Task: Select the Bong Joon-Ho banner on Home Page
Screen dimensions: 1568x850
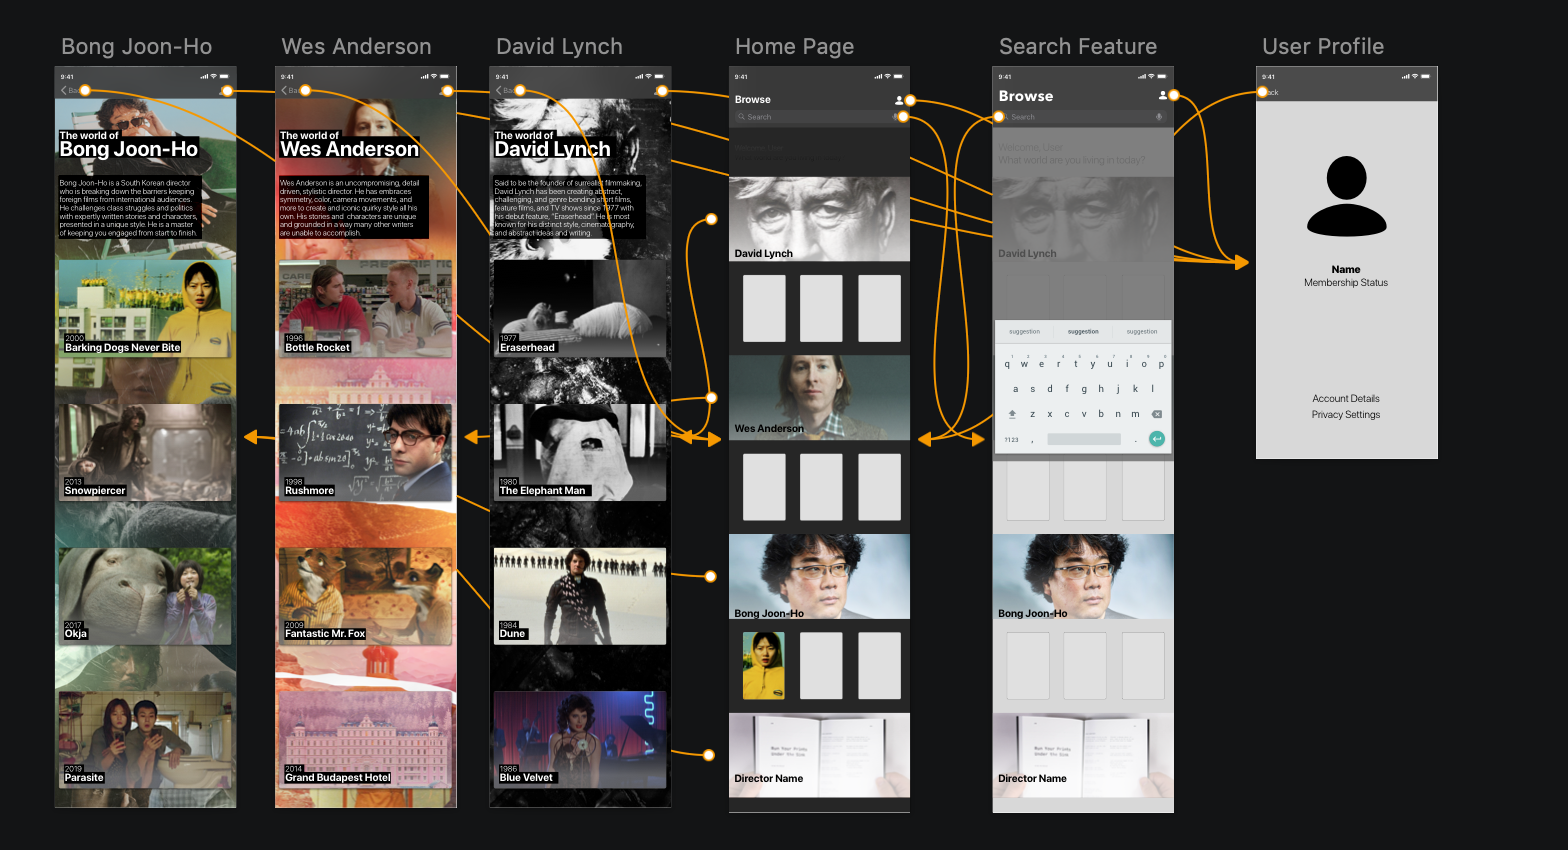Action: 819,576
